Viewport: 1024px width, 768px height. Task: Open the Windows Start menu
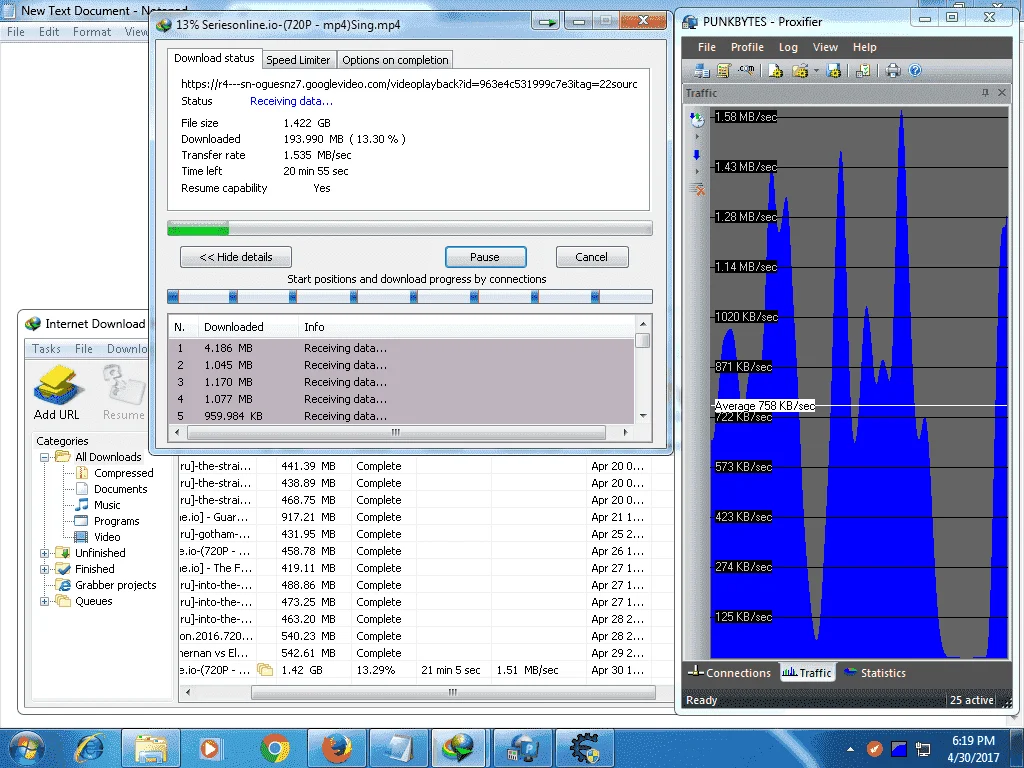(26, 748)
